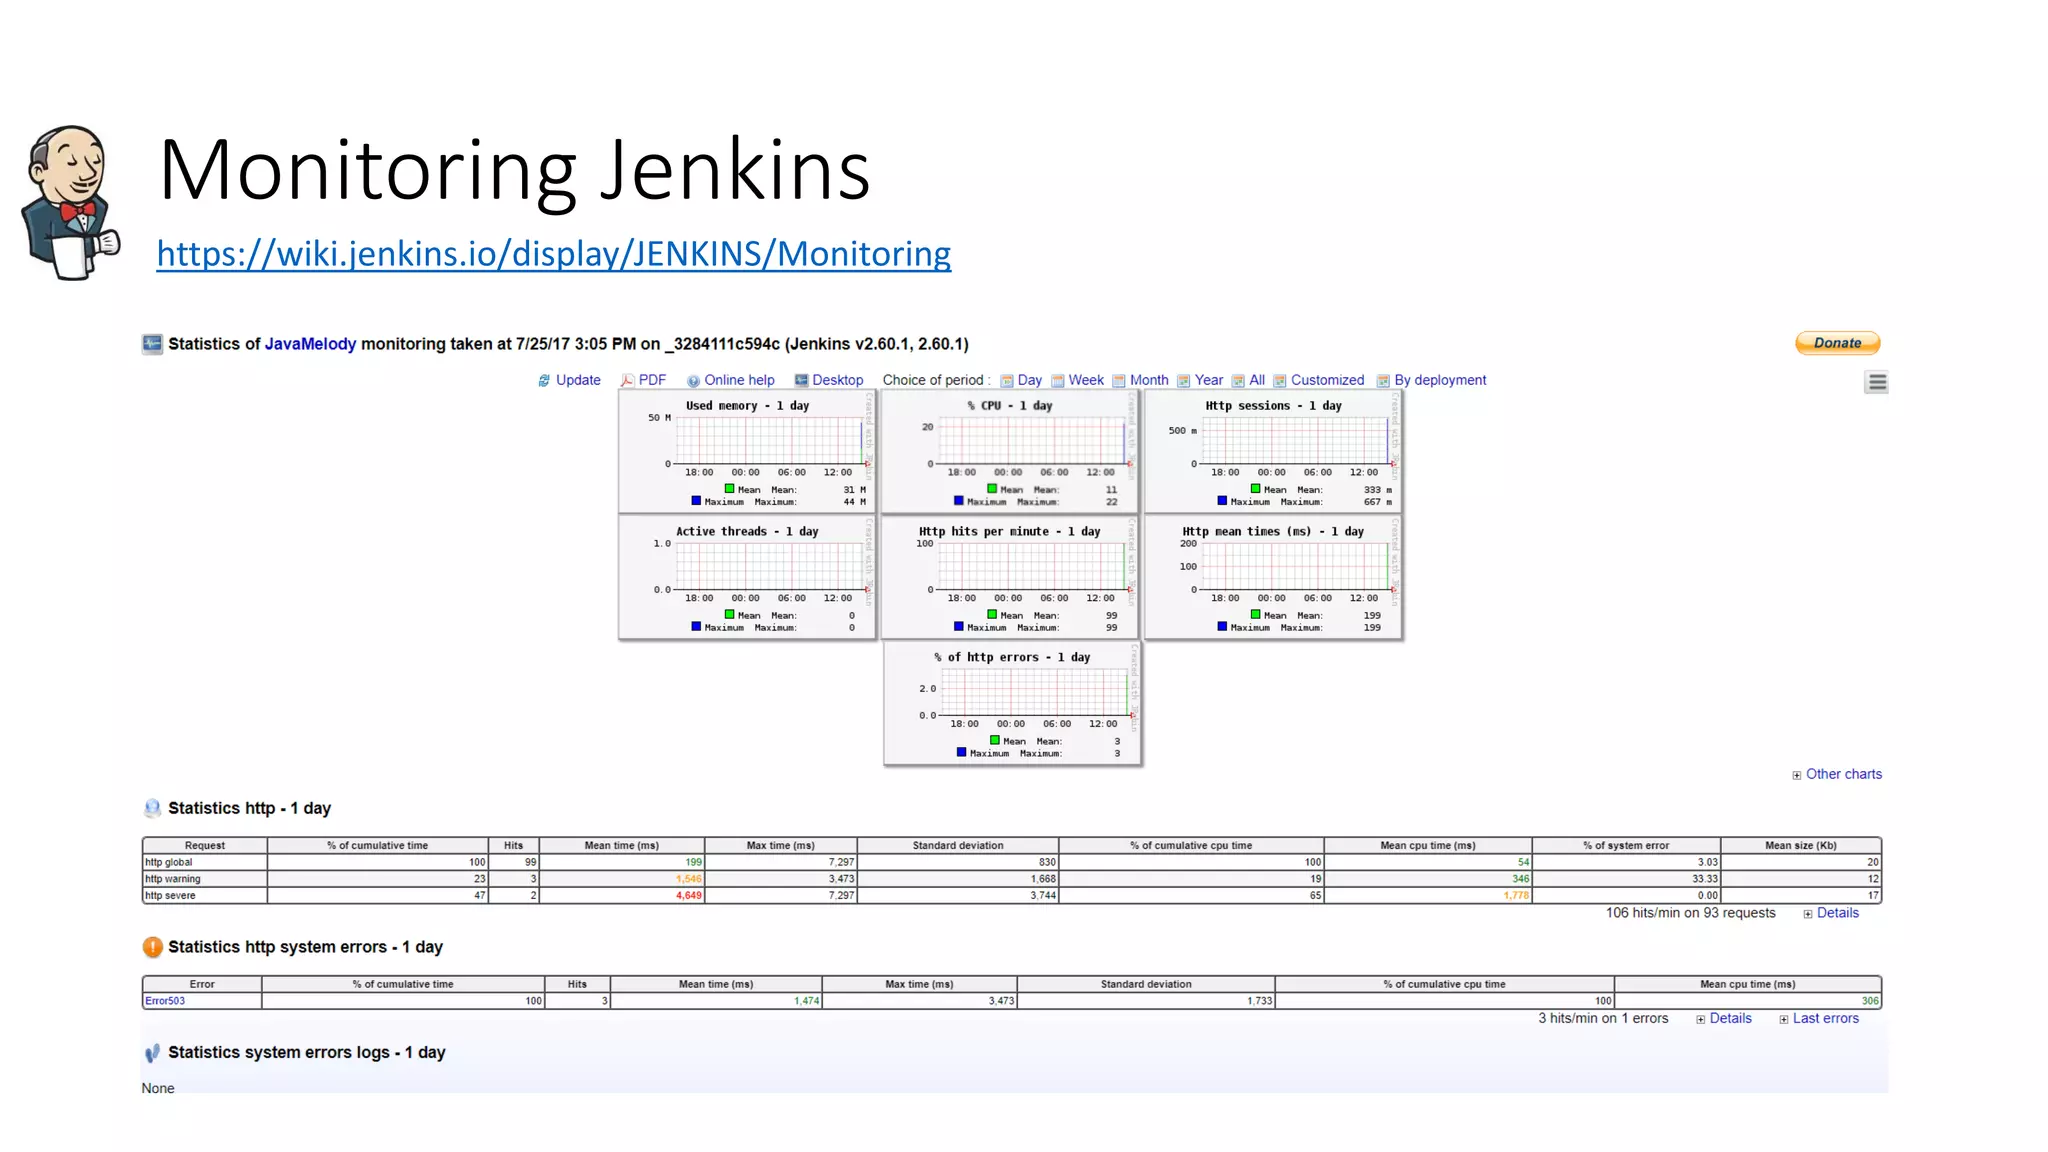Open the Customized period option
Image resolution: width=2048 pixels, height=1152 pixels.
(1327, 380)
